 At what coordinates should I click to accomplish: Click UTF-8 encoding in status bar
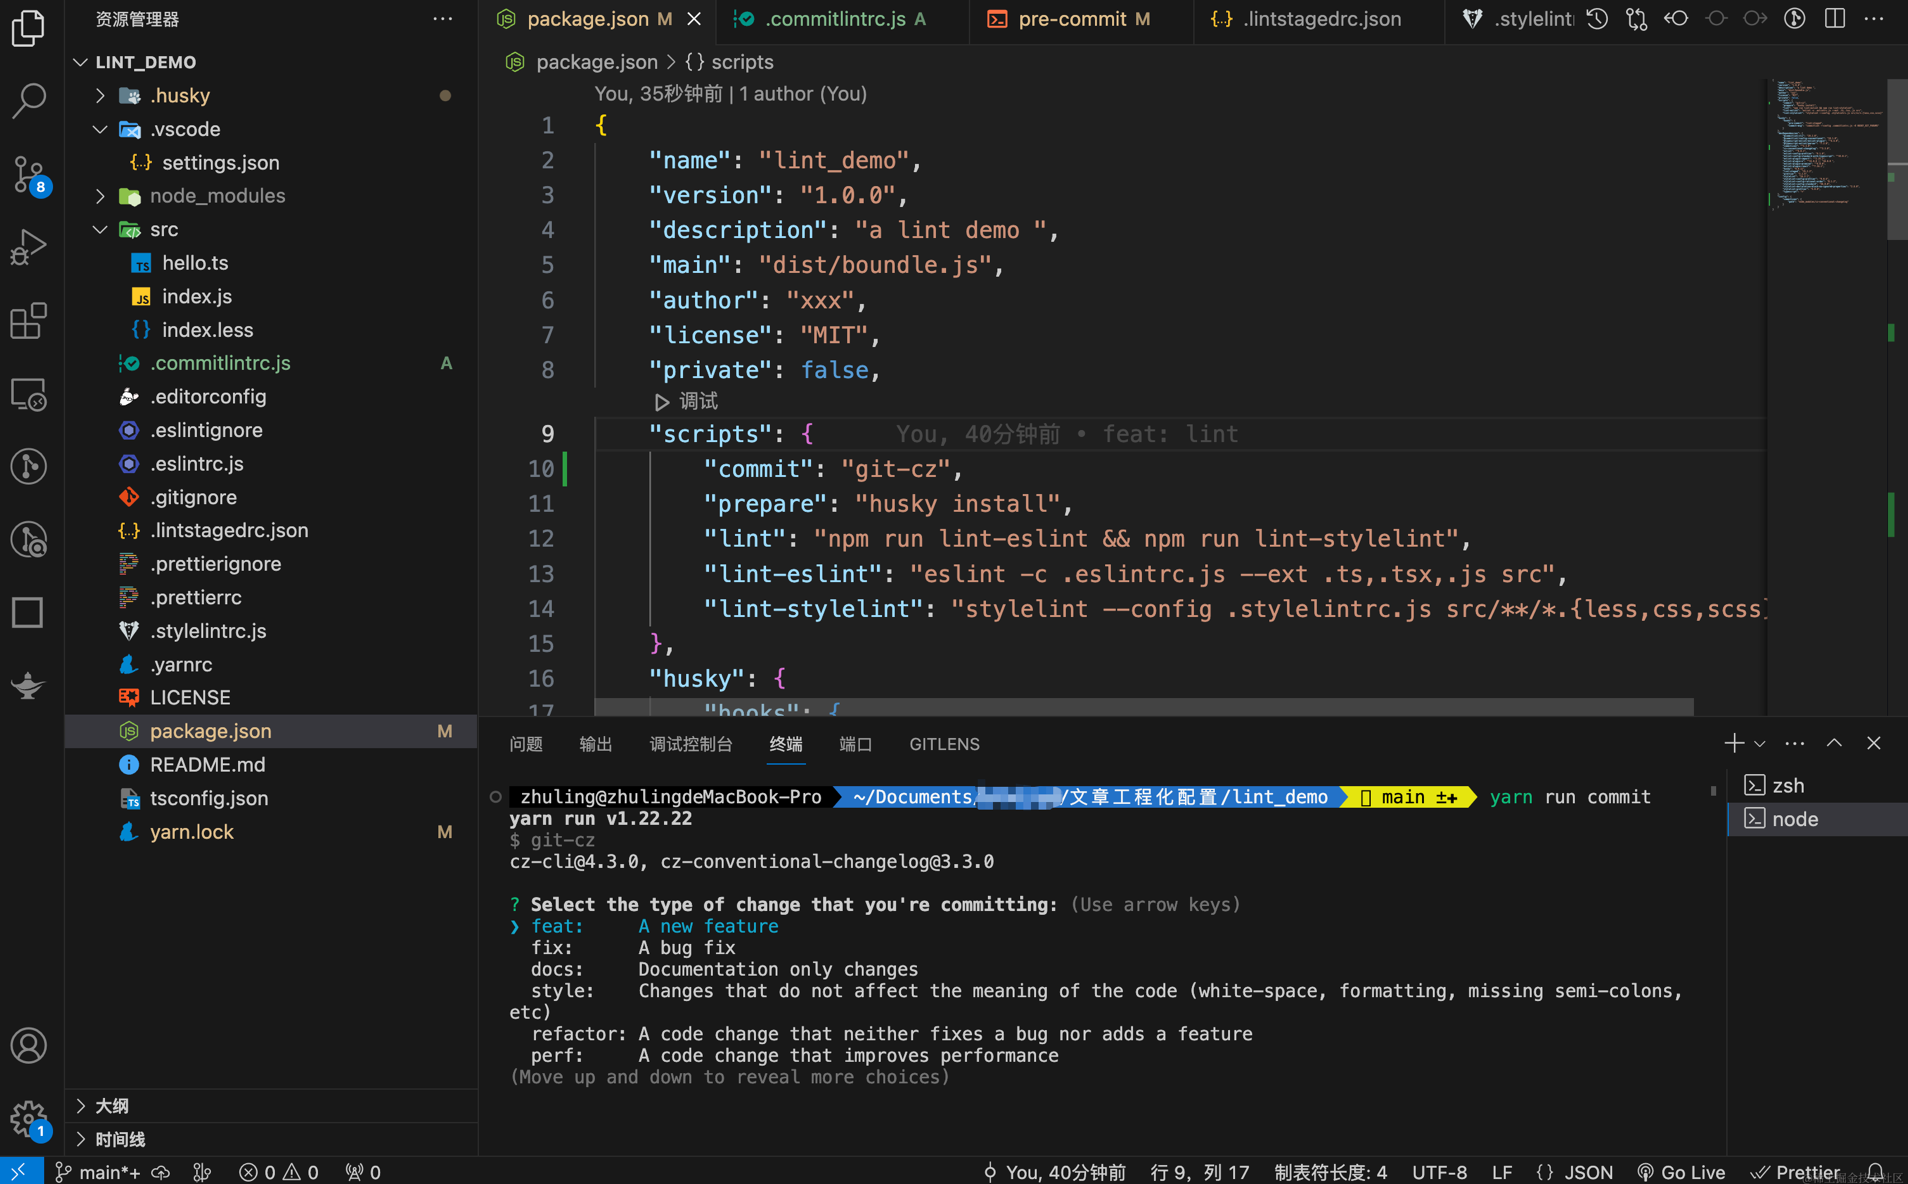(1439, 1171)
